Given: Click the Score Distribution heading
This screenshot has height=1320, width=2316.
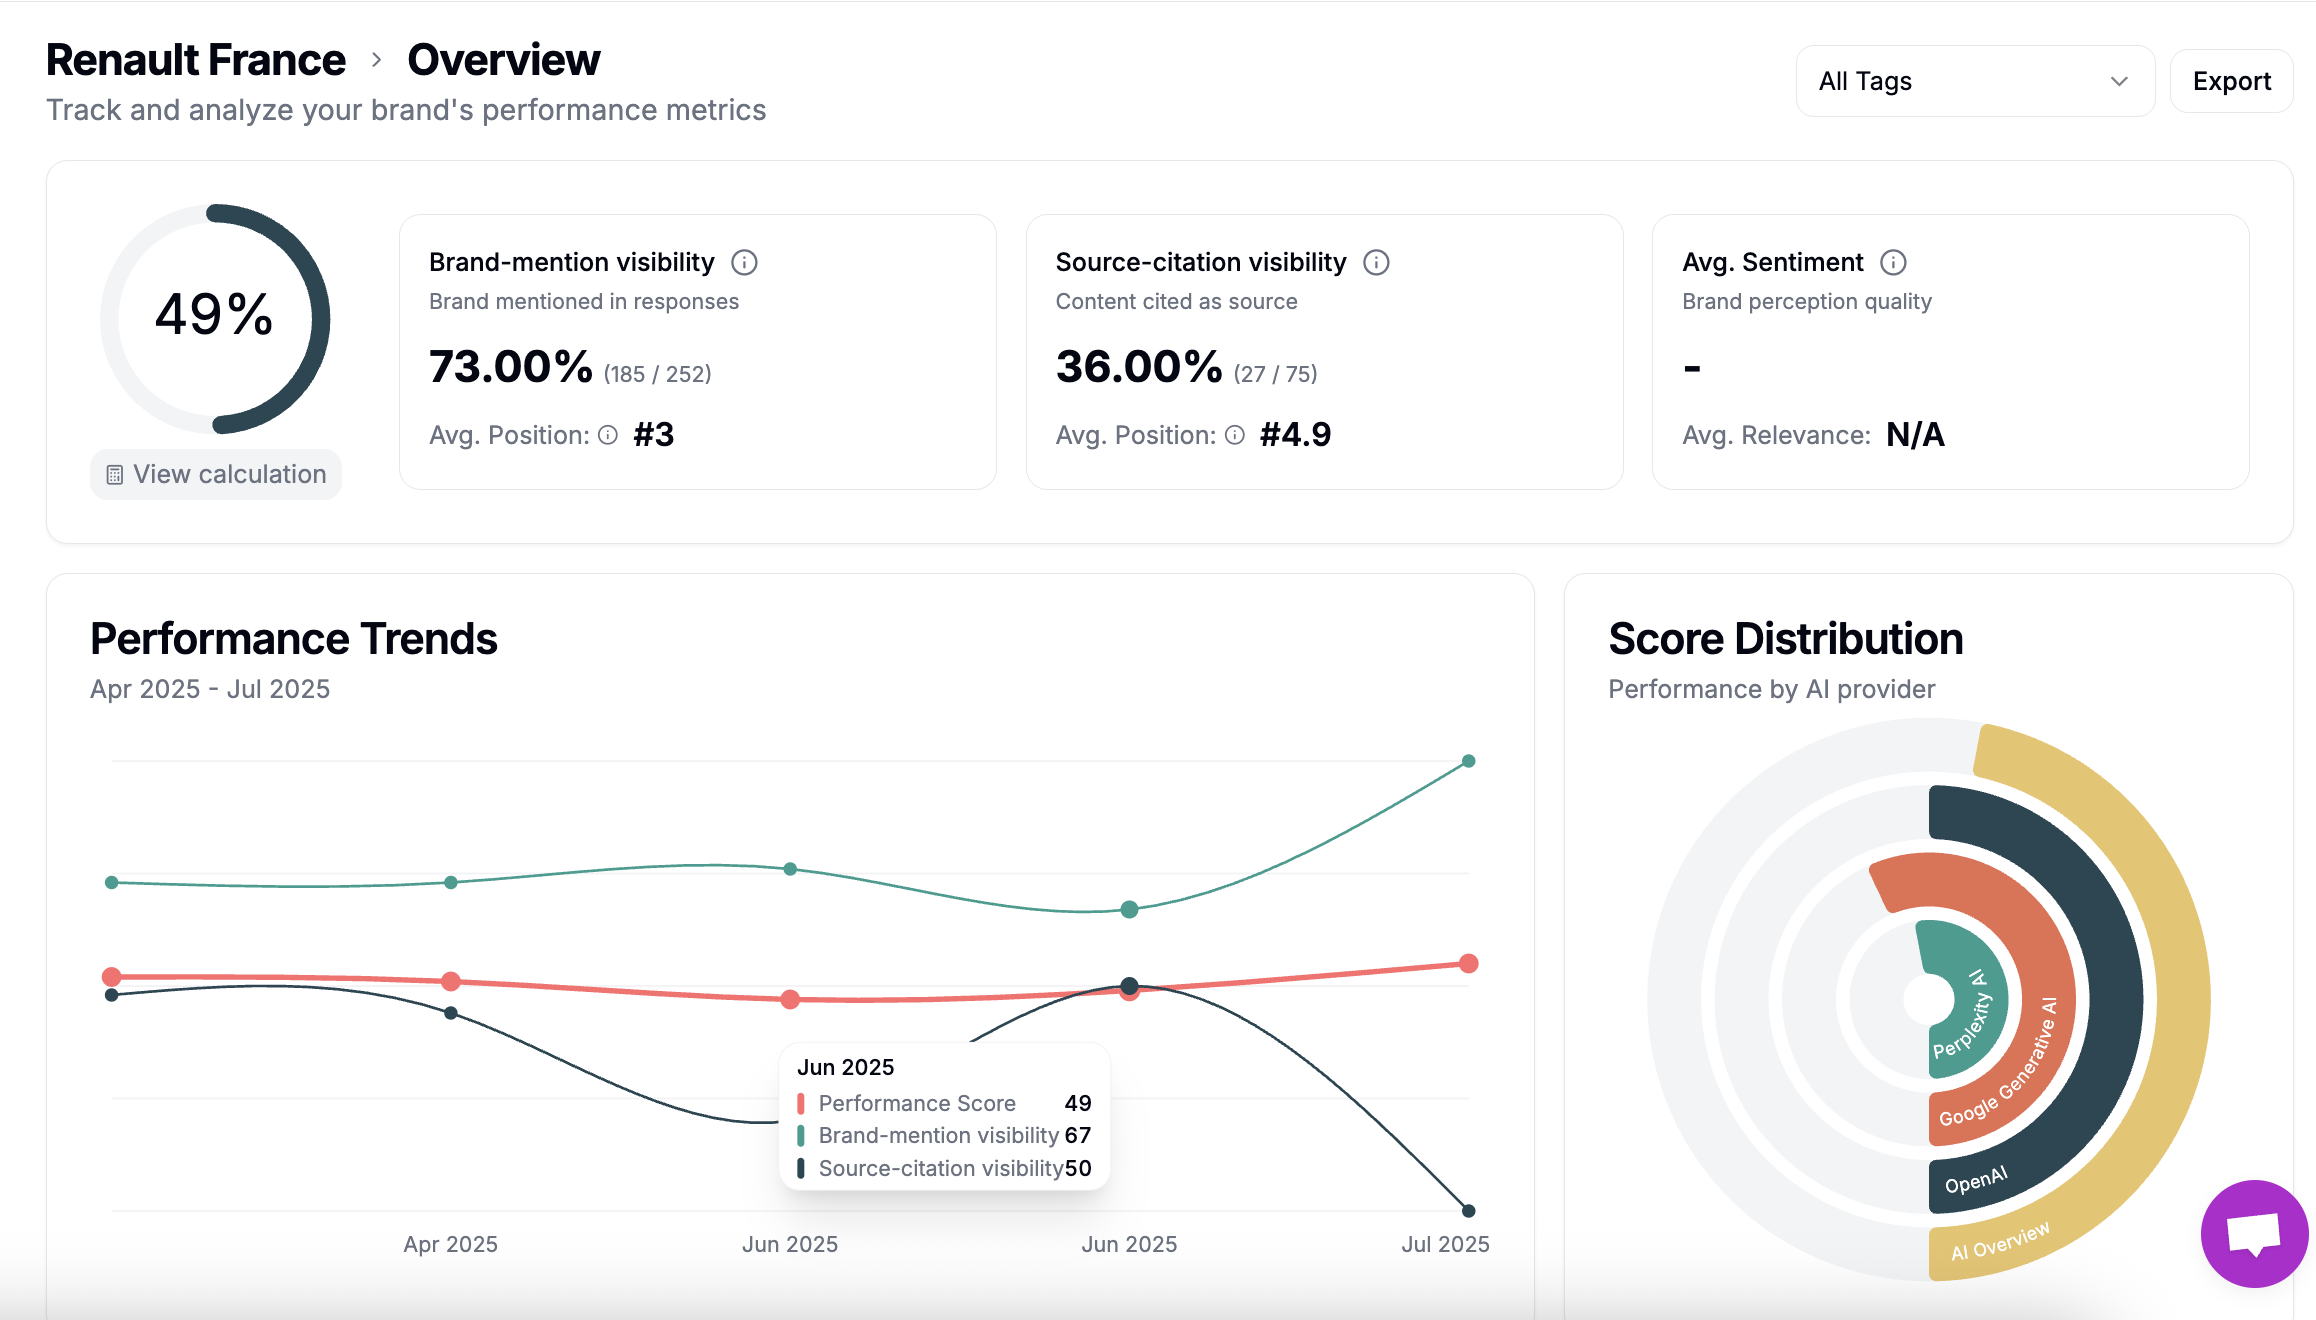Looking at the screenshot, I should coord(1786,639).
